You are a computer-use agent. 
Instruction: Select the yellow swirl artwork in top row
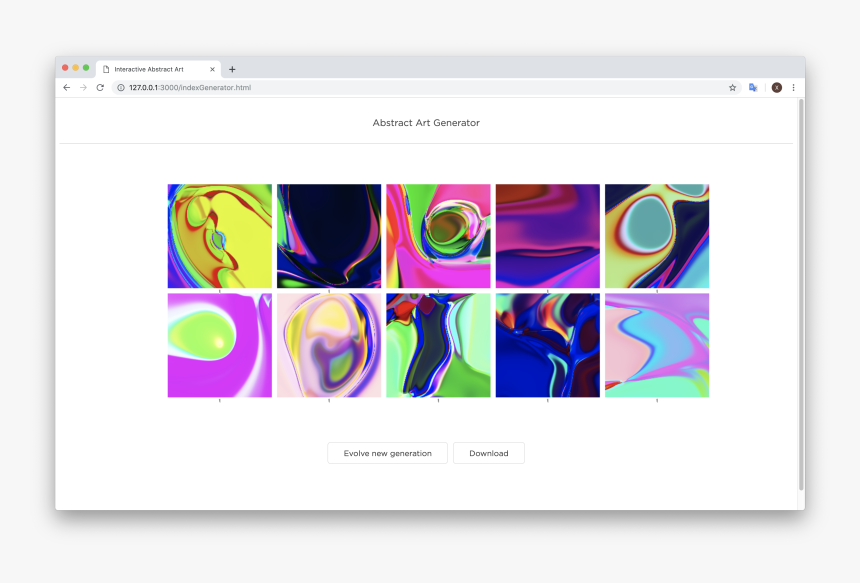(x=219, y=236)
